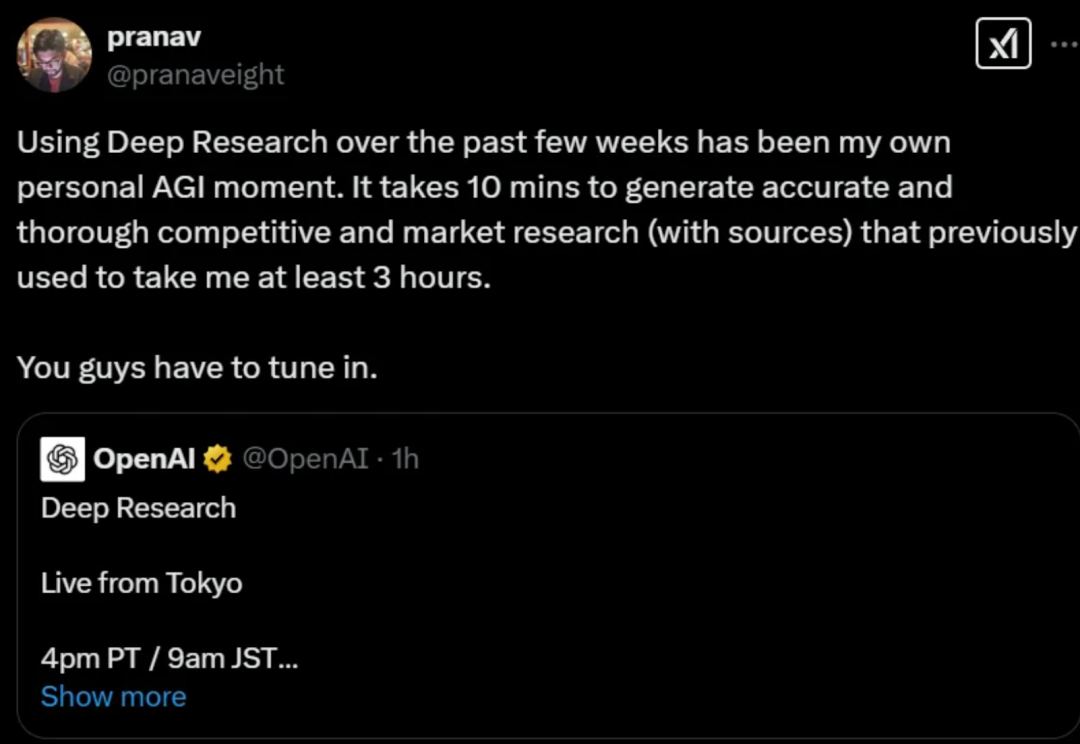Open pranav display name profile link
This screenshot has width=1080, height=744.
click(x=154, y=37)
